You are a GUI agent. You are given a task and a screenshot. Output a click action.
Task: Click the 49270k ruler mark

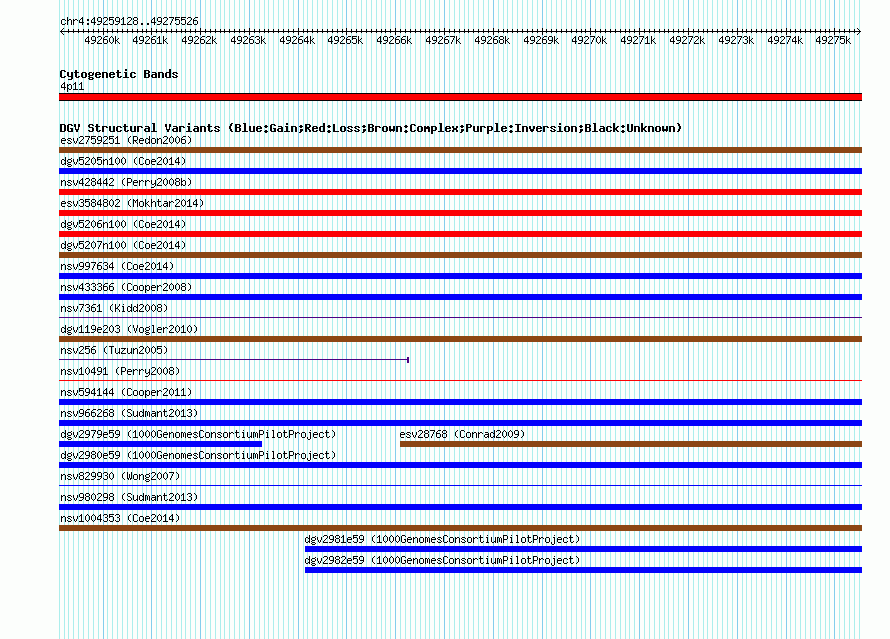pyautogui.click(x=589, y=40)
